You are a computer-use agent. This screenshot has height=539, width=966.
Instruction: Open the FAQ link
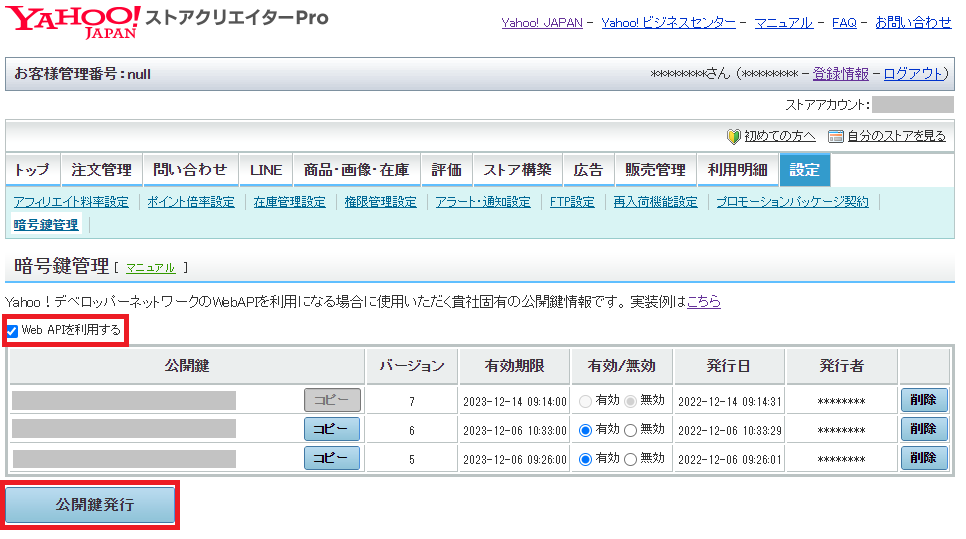tap(844, 23)
